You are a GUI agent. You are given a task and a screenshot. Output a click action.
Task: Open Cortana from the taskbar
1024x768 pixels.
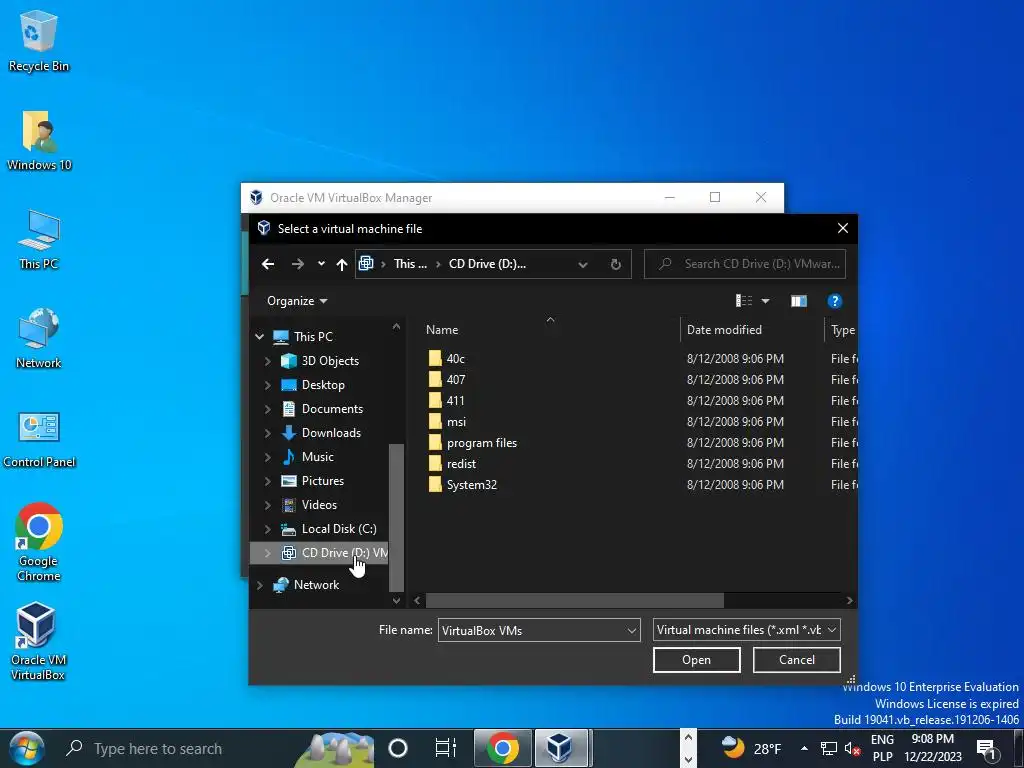point(398,748)
